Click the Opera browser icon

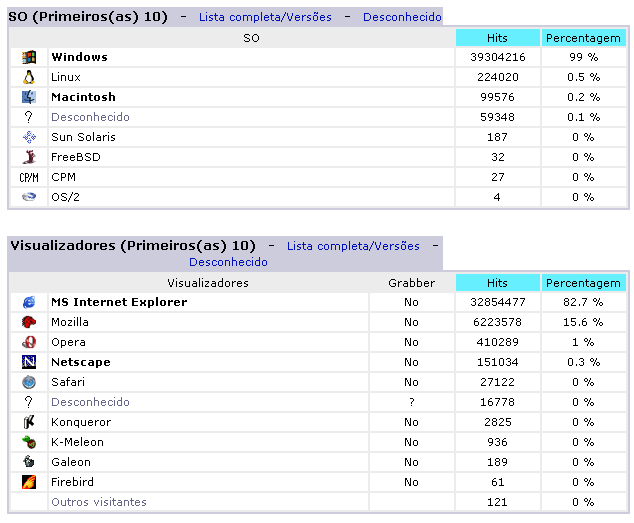29,342
